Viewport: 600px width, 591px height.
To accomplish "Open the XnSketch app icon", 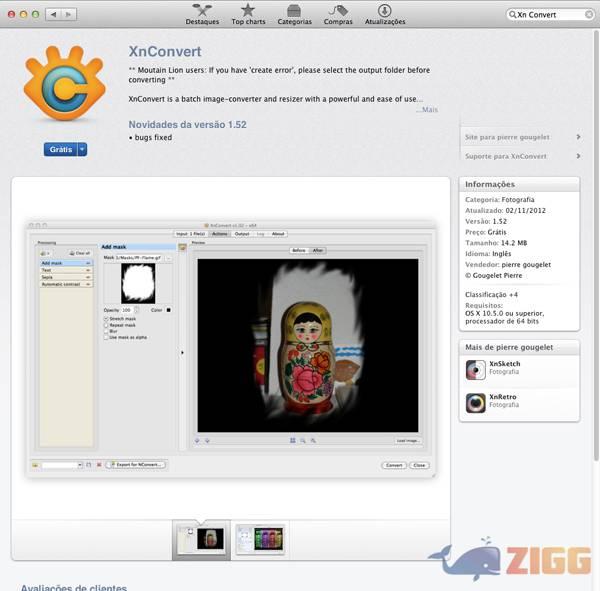I will (x=476, y=370).
